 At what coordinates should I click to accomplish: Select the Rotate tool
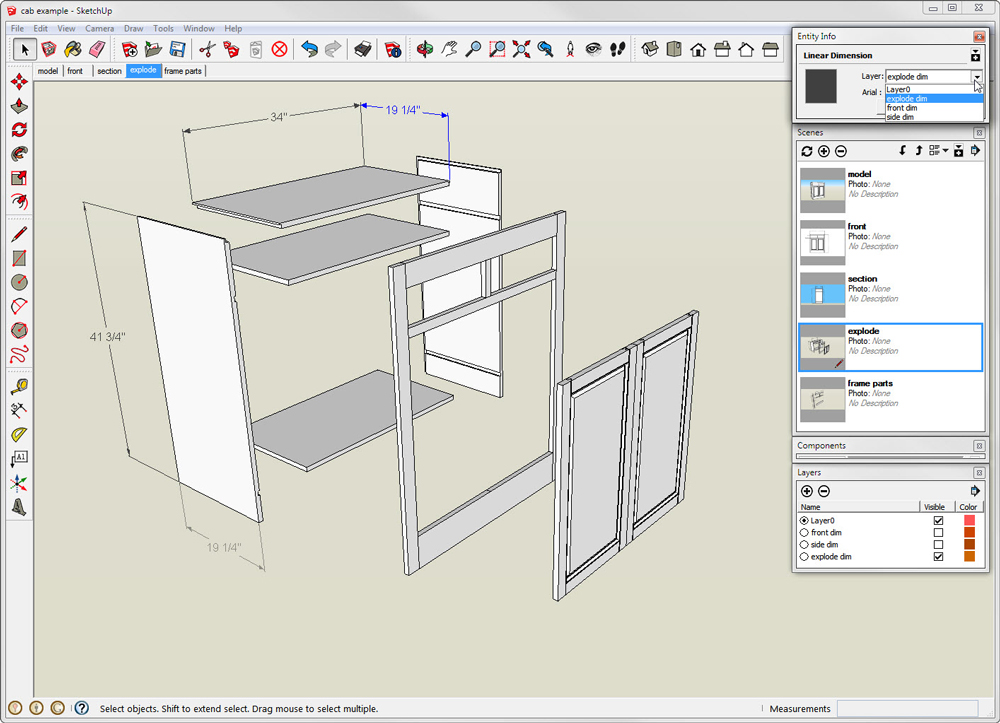pyautogui.click(x=19, y=130)
